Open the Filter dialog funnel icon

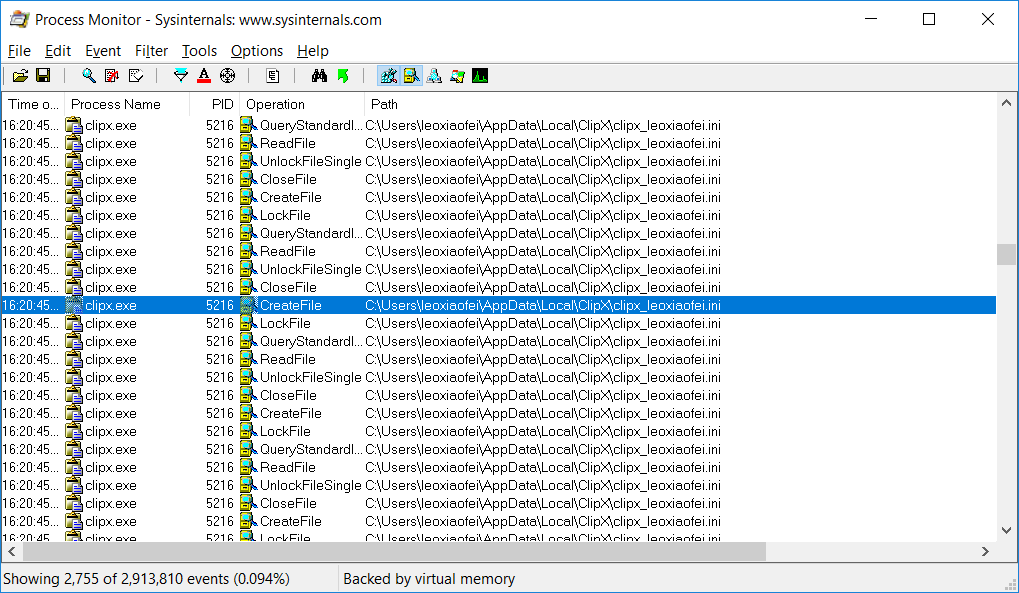pos(181,76)
